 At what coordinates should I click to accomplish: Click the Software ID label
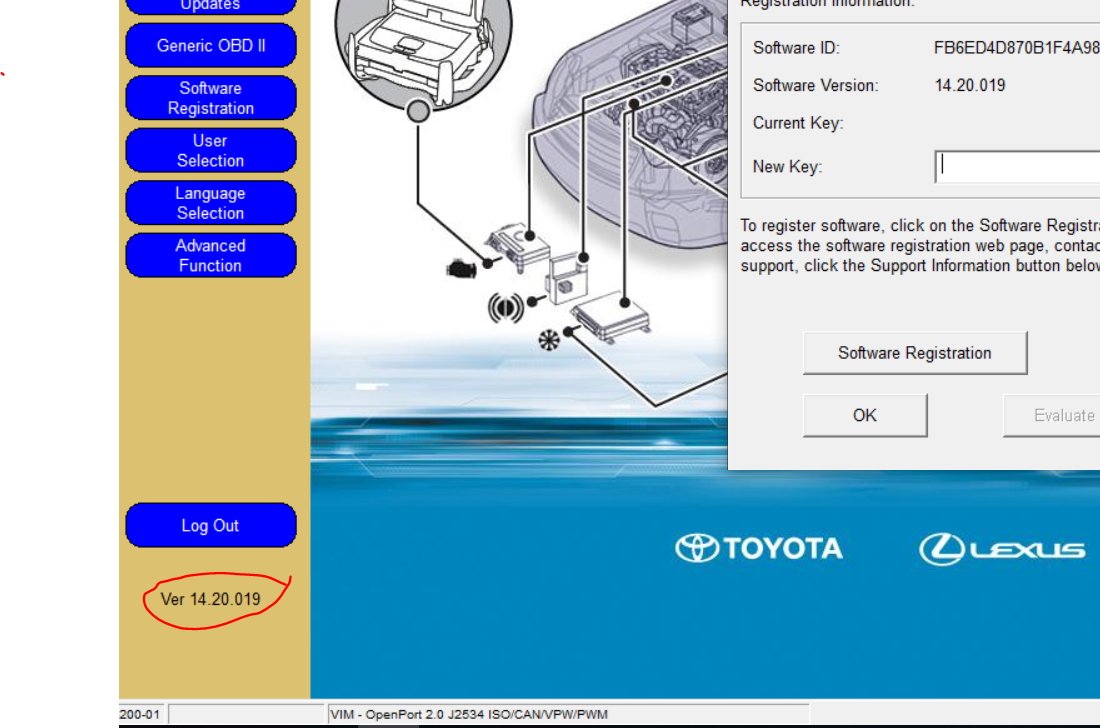[796, 48]
